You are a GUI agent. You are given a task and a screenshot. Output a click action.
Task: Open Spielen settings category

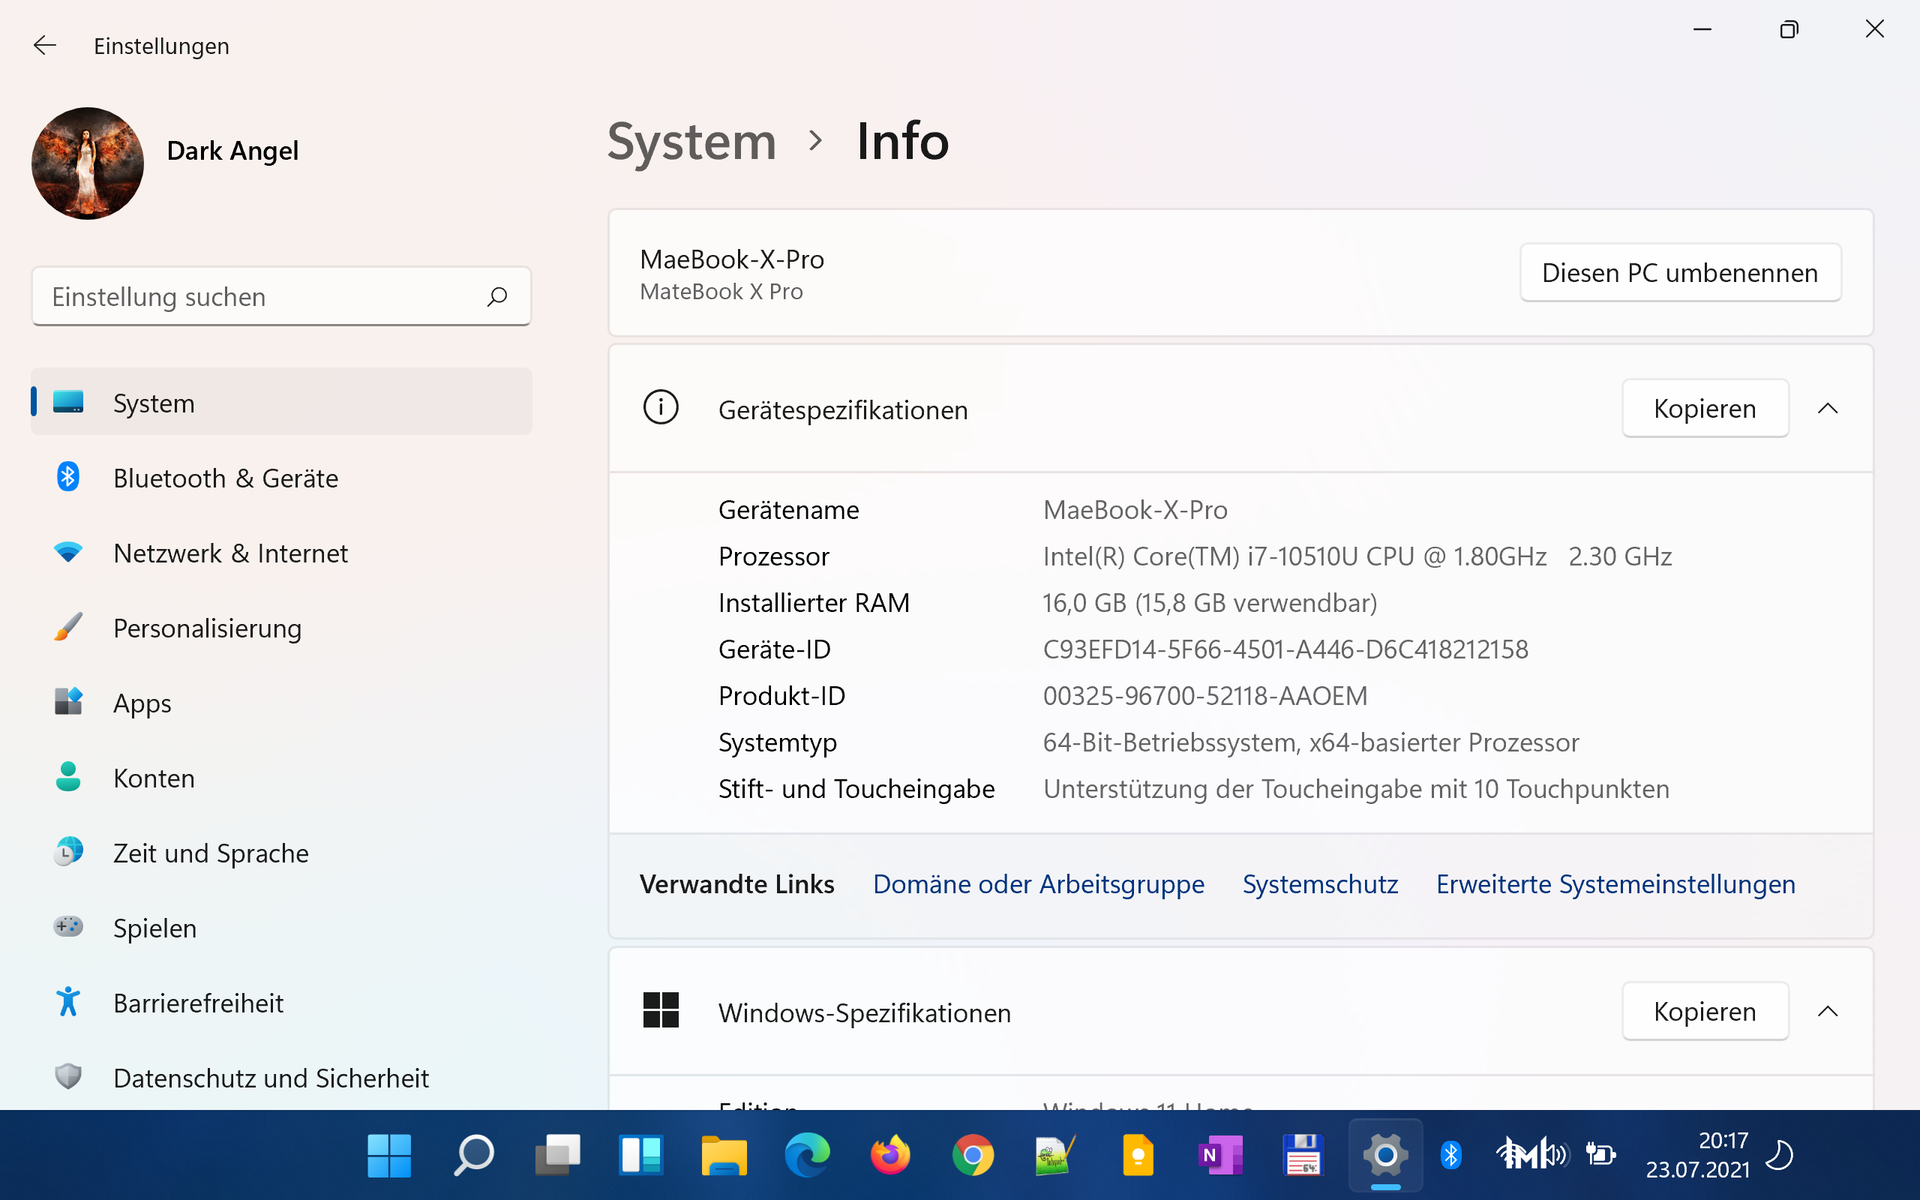point(281,928)
